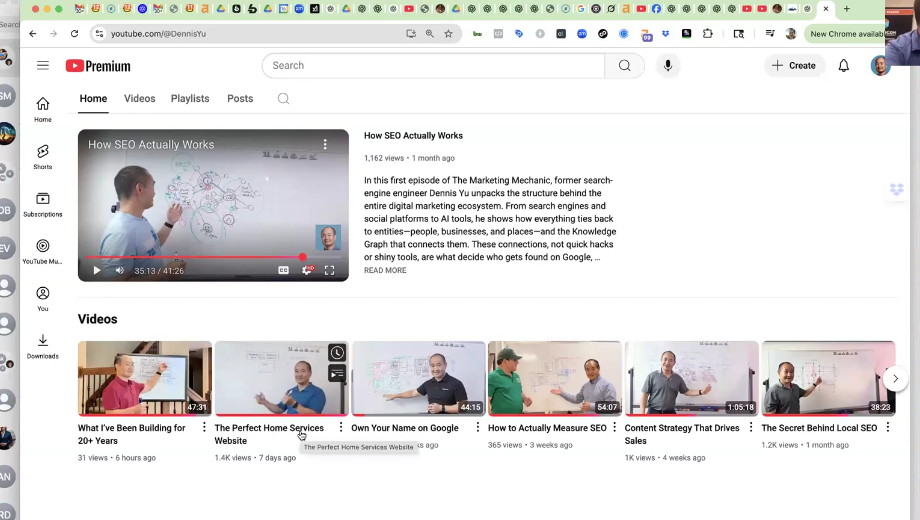This screenshot has height=520, width=920.
Task: Search within channel using magnifier icon
Action: click(x=283, y=99)
